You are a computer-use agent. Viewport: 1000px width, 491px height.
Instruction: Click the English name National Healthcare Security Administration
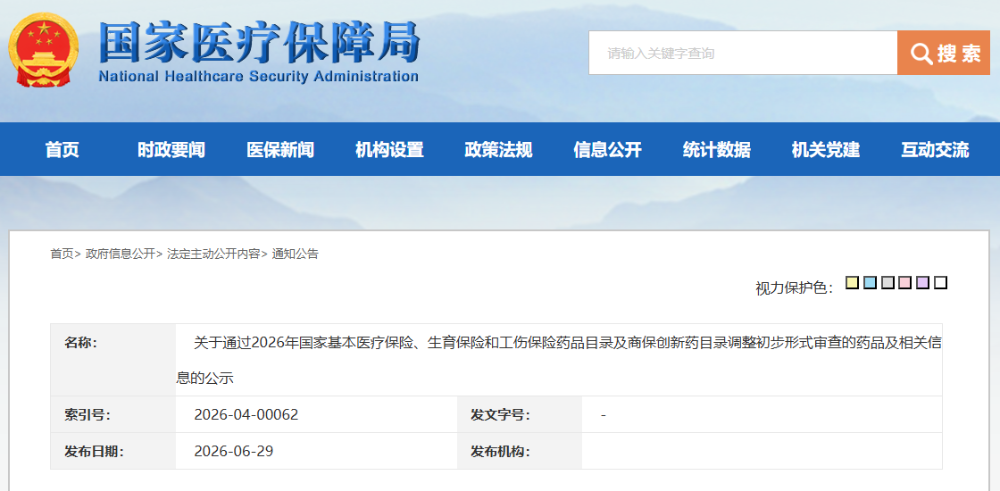tap(259, 77)
